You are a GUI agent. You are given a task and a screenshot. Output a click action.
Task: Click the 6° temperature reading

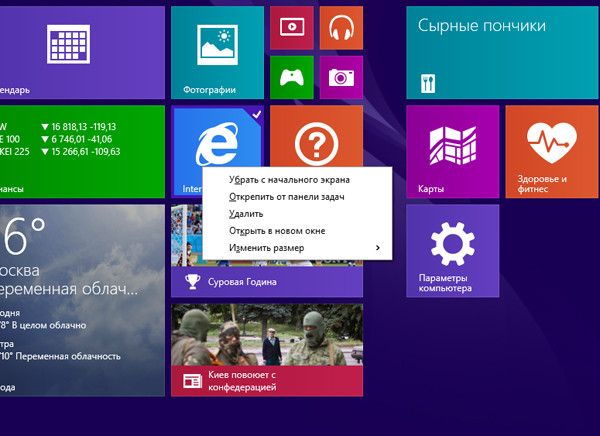point(24,236)
